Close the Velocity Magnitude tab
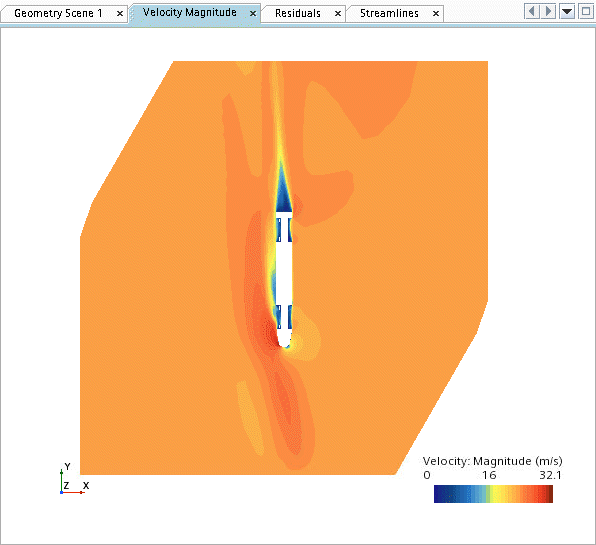 click(x=253, y=14)
